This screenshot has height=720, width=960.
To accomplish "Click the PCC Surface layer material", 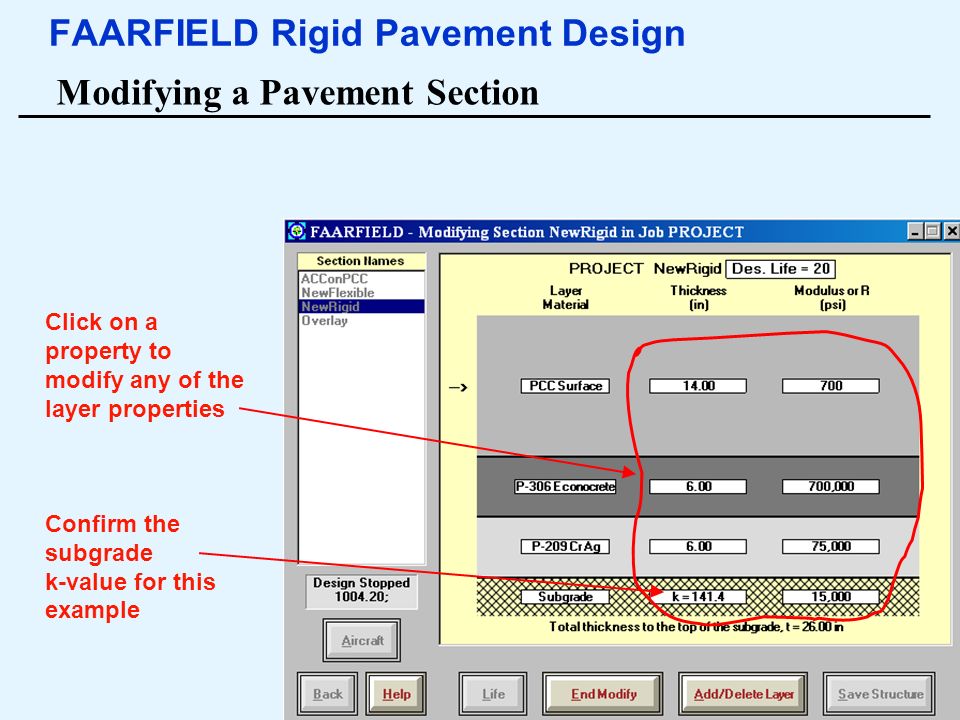I will tap(565, 386).
